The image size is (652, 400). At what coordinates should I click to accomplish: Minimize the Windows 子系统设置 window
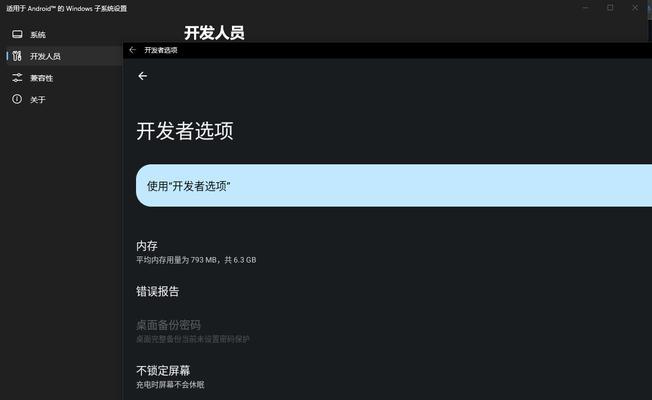click(x=585, y=7)
